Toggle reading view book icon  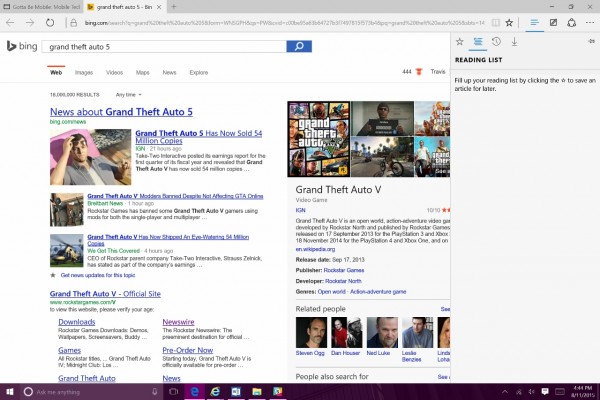(x=496, y=23)
